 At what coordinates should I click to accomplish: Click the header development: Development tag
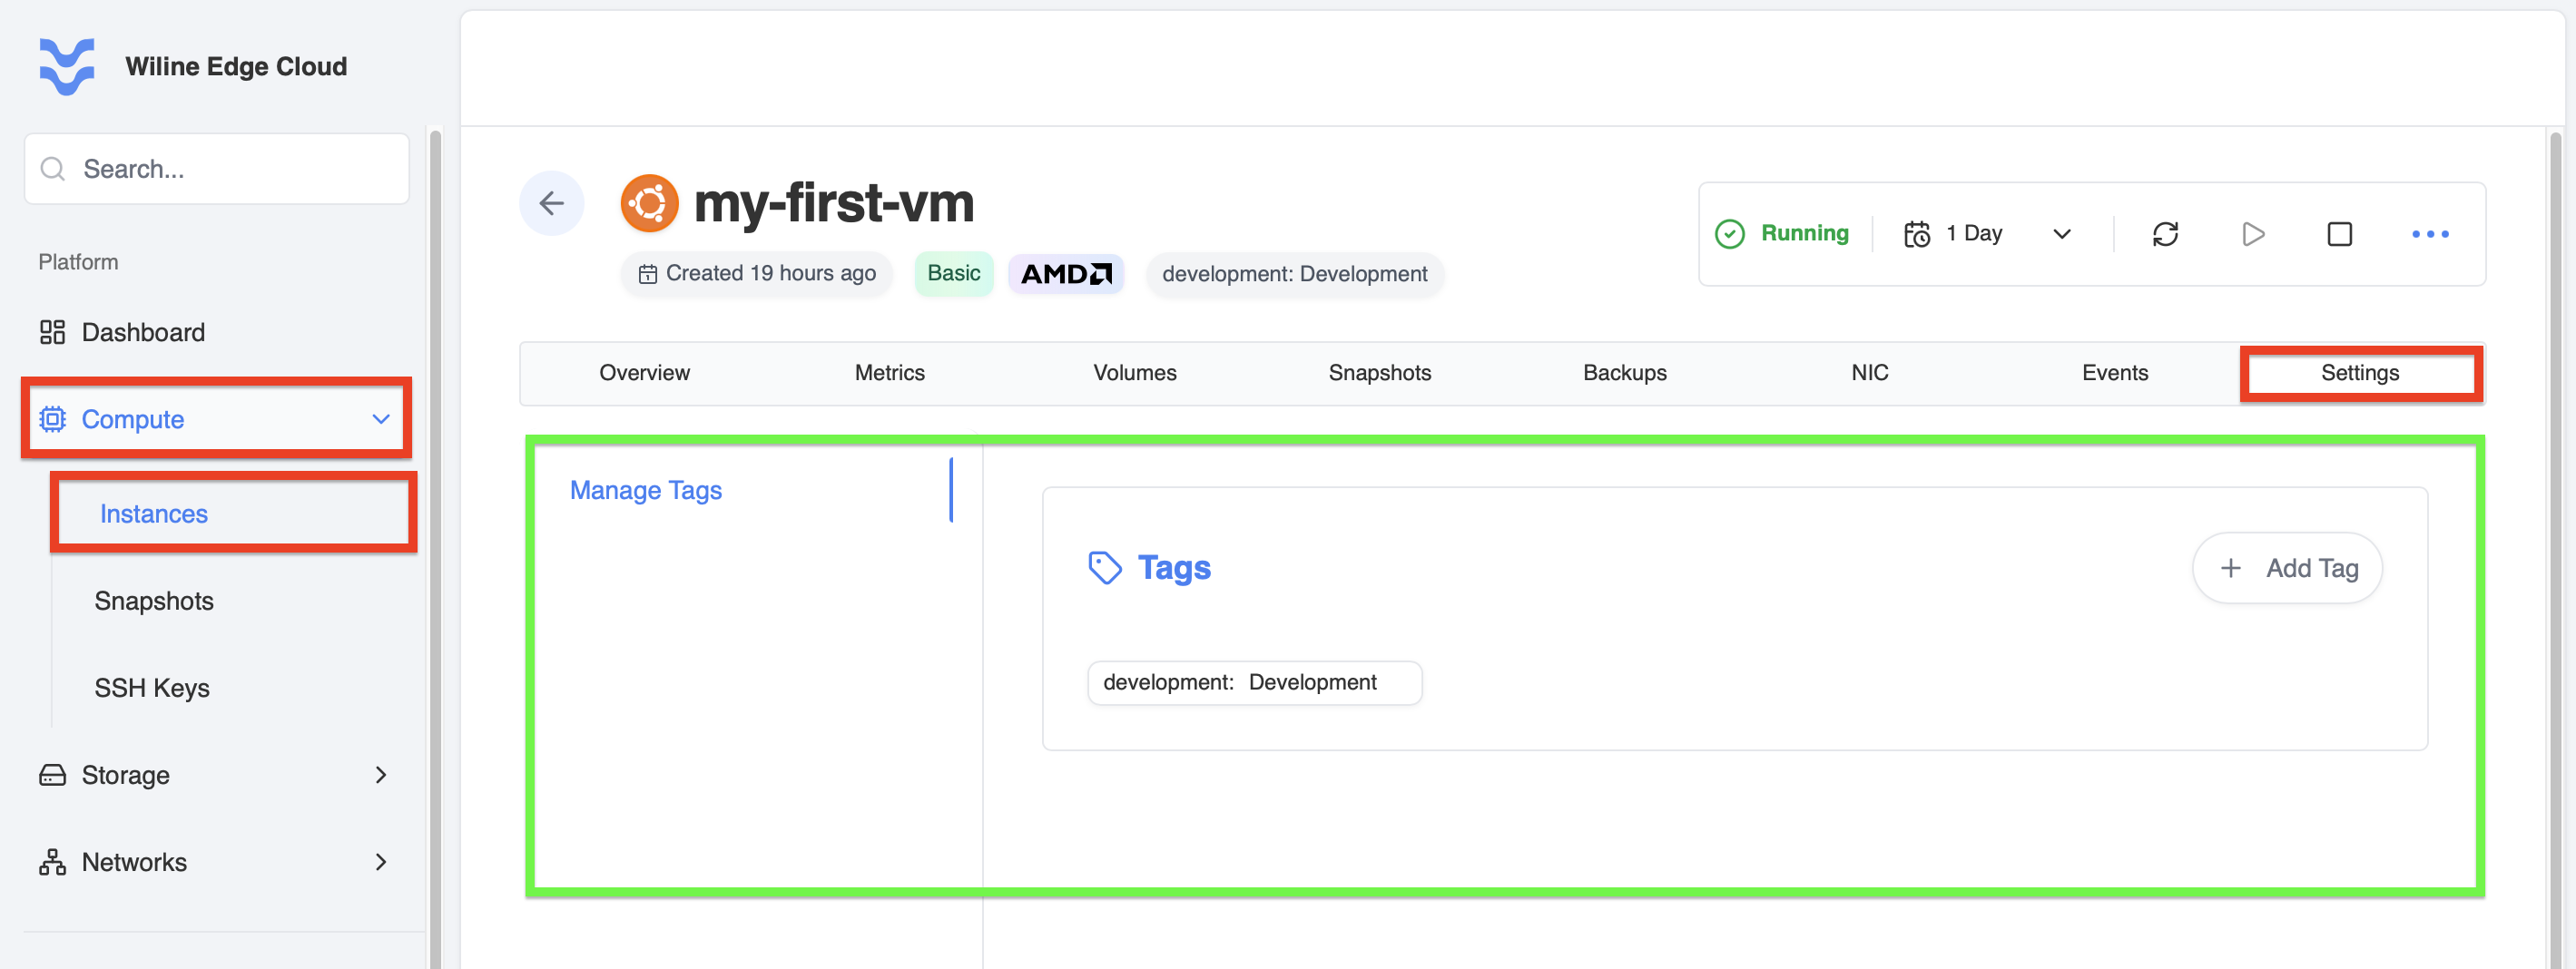(x=1294, y=274)
